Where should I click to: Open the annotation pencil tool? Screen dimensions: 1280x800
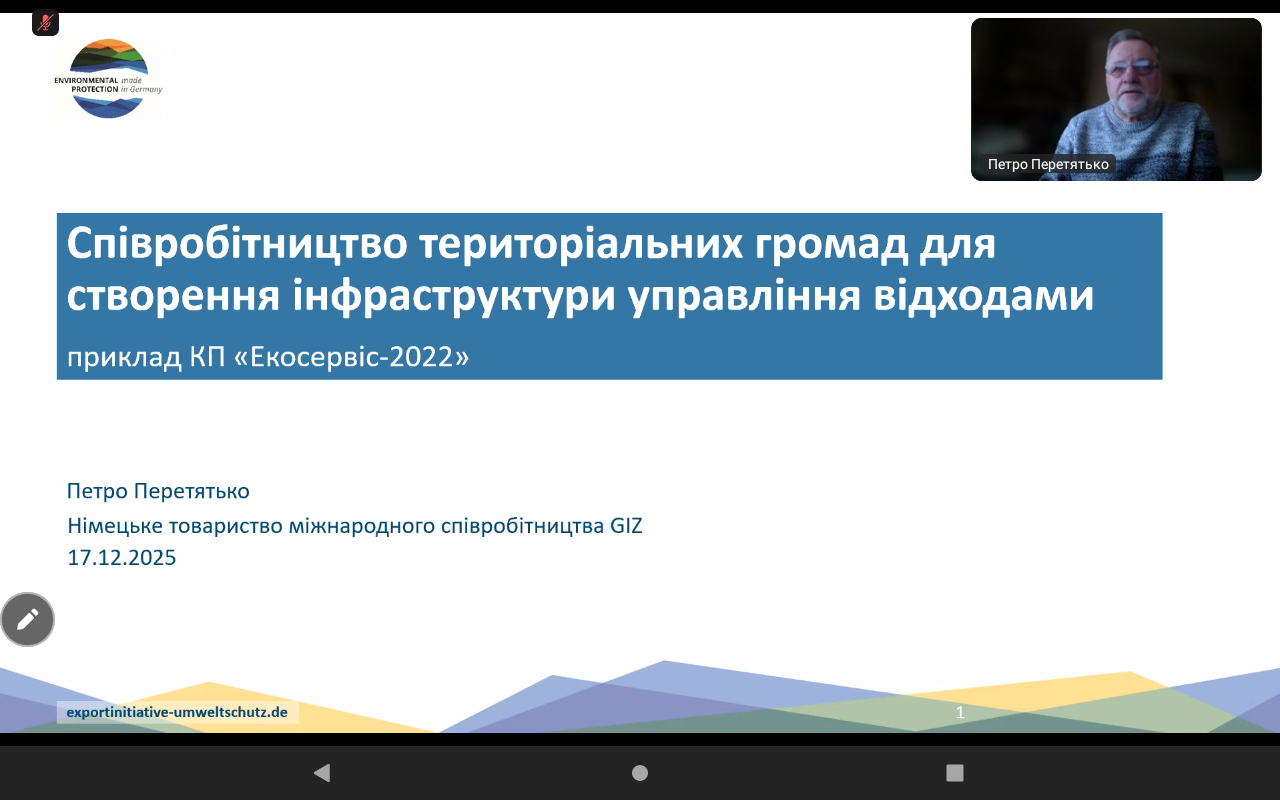[28, 619]
